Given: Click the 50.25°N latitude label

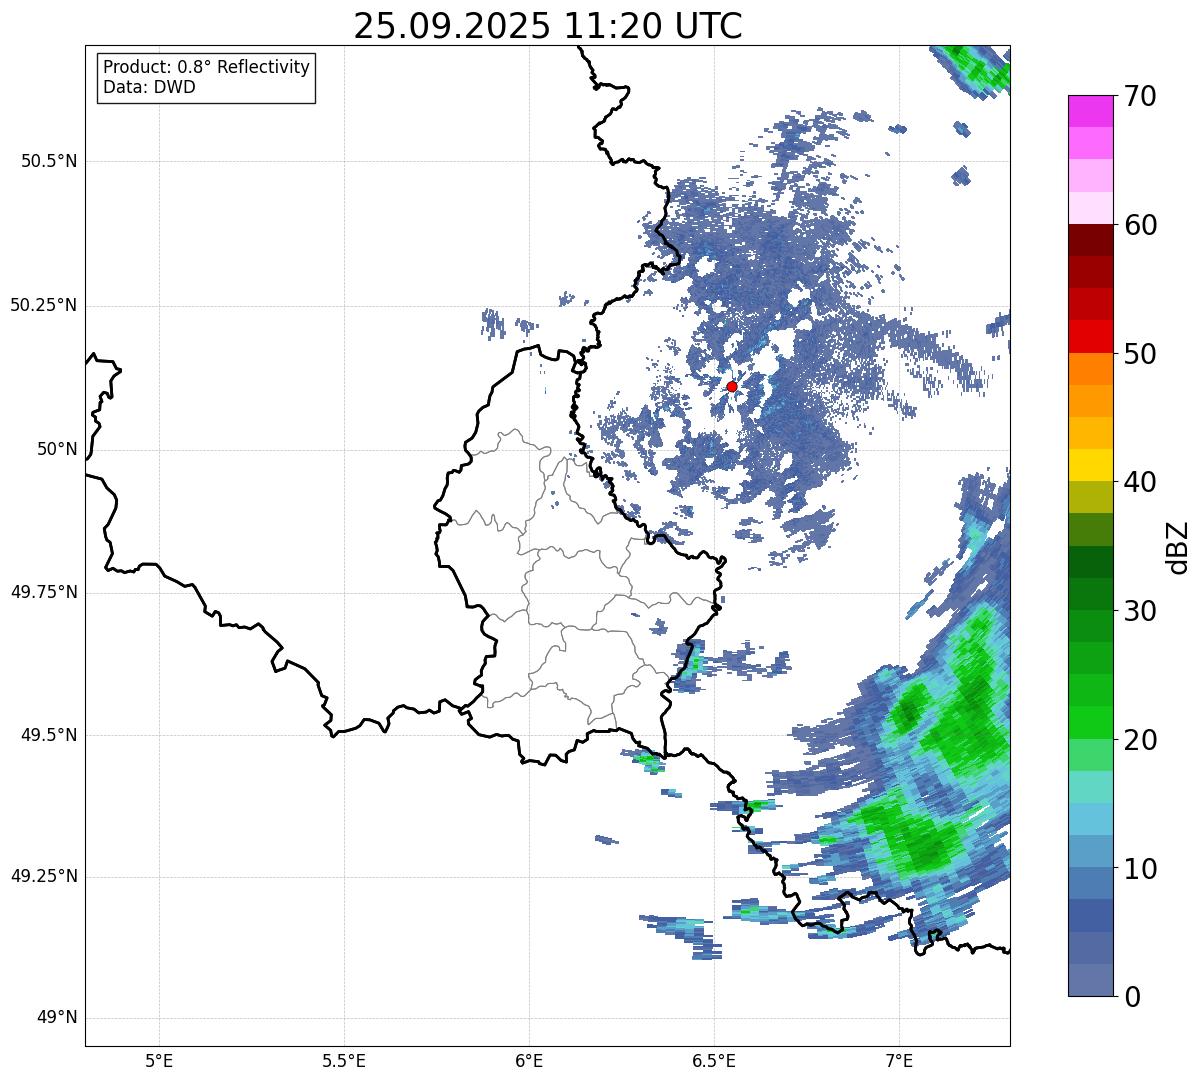Looking at the screenshot, I should pyautogui.click(x=44, y=305).
